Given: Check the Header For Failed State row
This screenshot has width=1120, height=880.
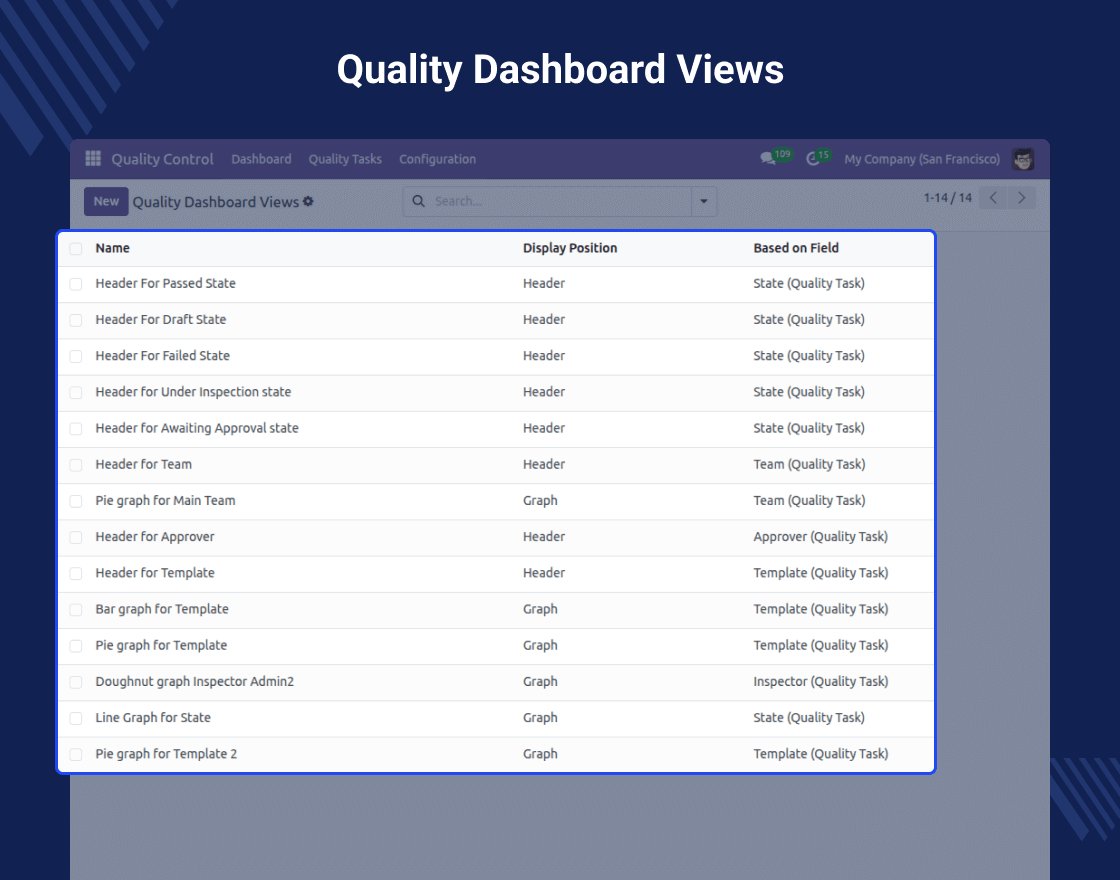Looking at the screenshot, I should (76, 356).
